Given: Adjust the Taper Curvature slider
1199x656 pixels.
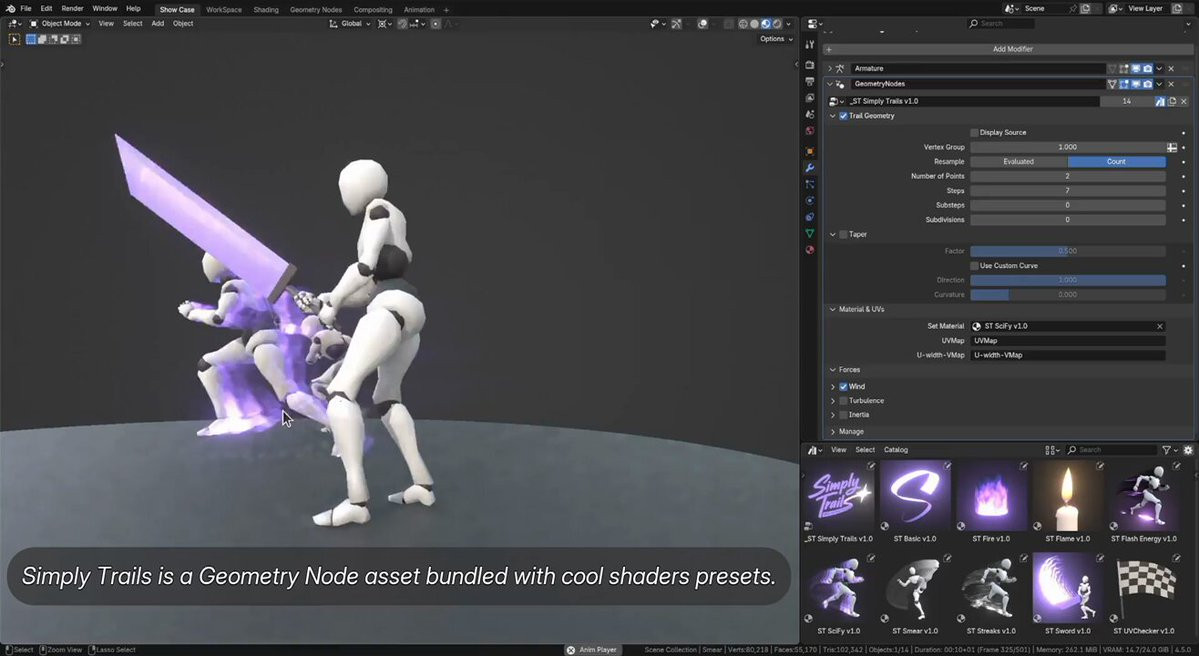Looking at the screenshot, I should click(x=1068, y=295).
